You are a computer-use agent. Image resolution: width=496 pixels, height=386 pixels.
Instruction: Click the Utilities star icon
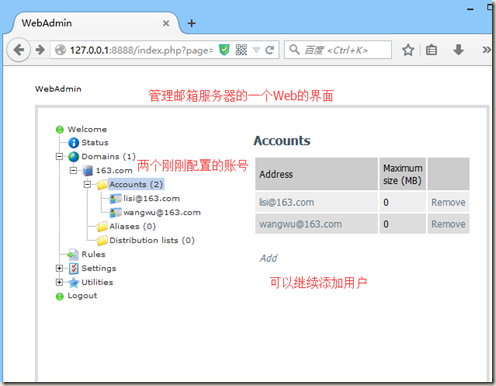73,282
